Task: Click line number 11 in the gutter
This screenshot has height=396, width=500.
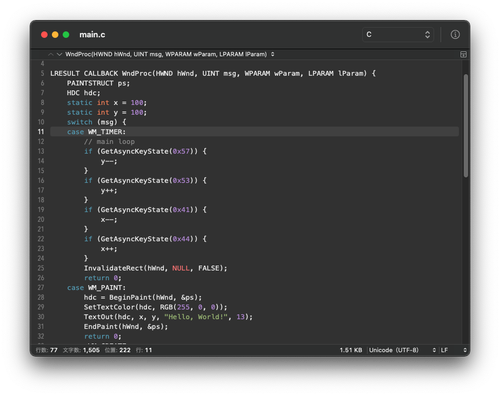Action: click(41, 132)
